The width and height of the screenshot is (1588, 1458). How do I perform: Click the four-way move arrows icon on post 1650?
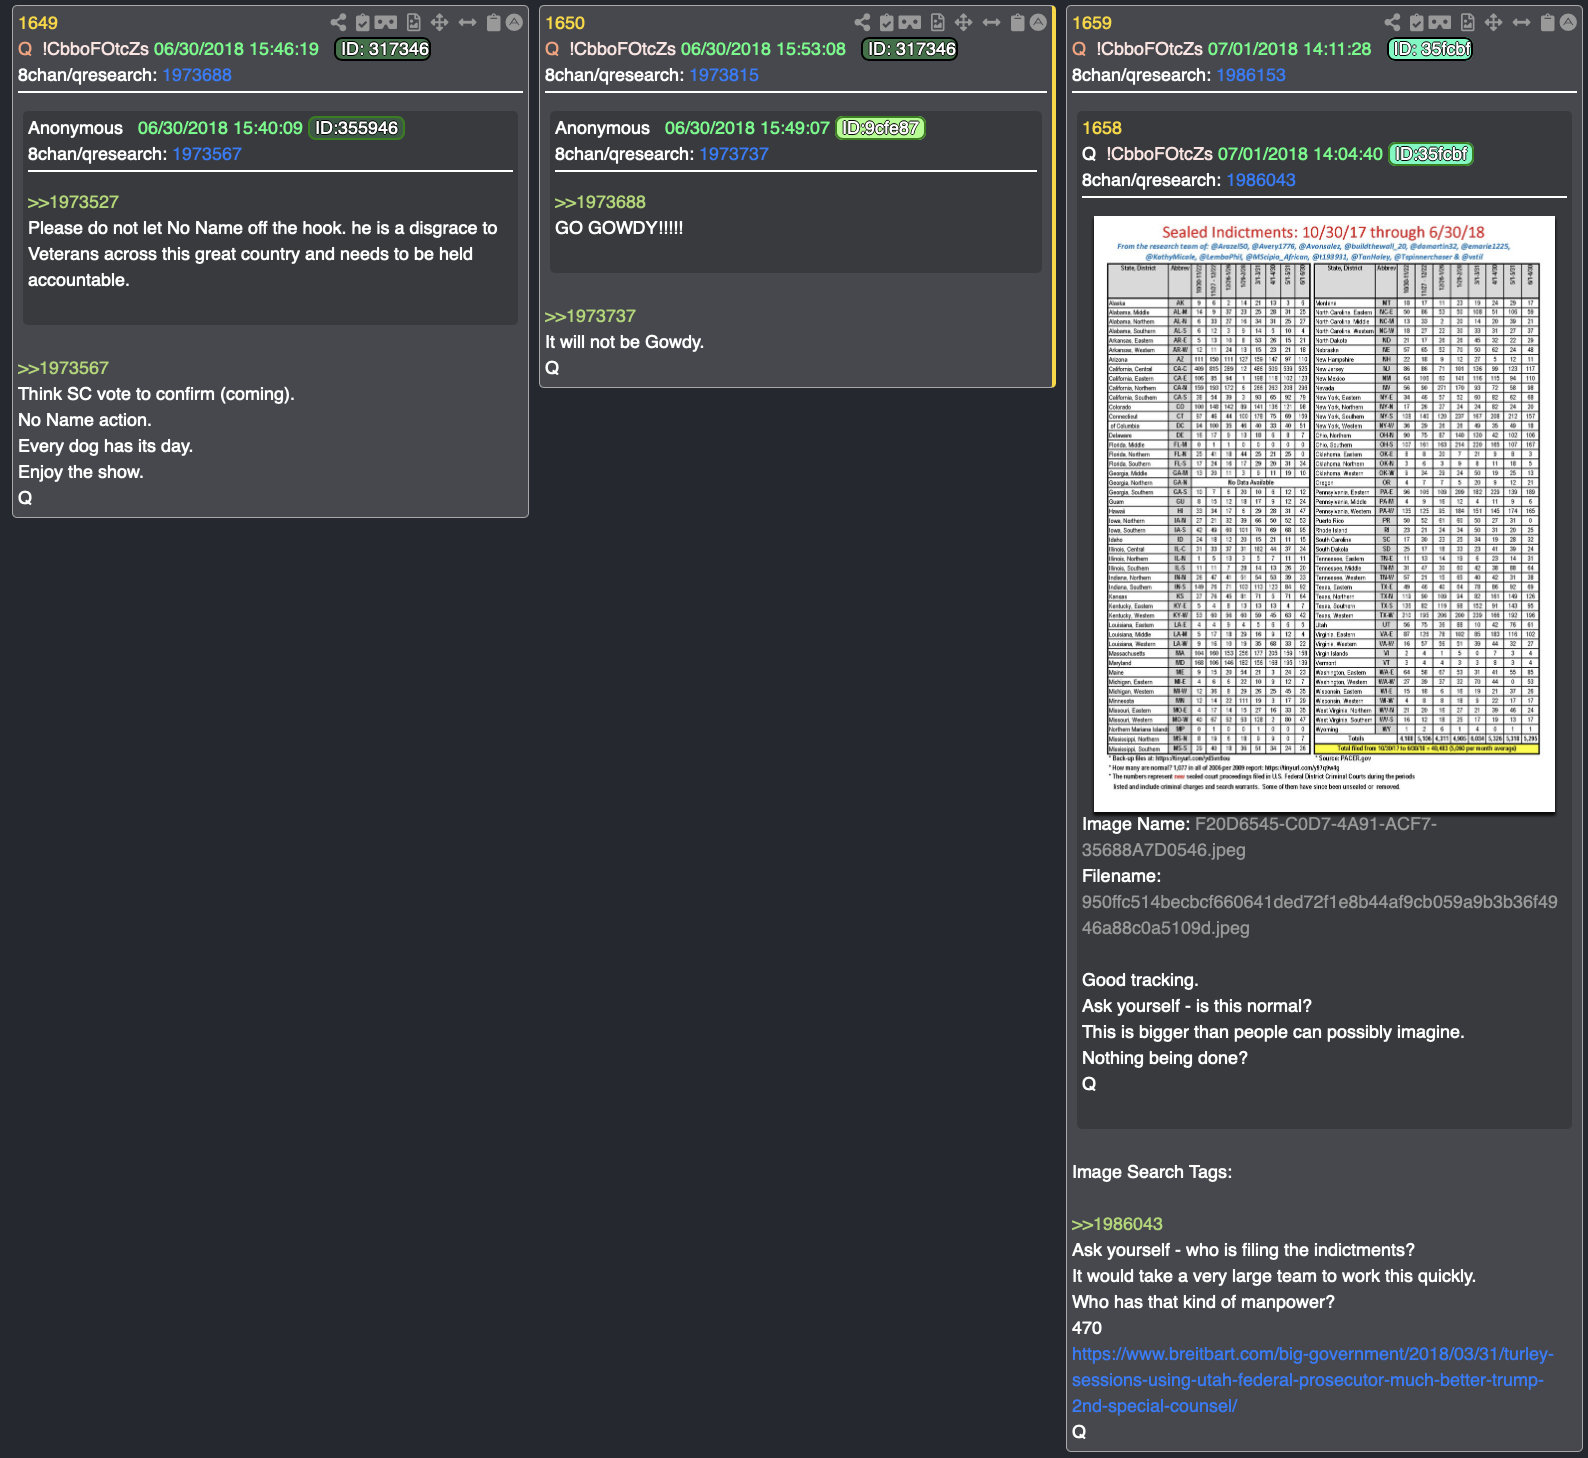click(963, 22)
